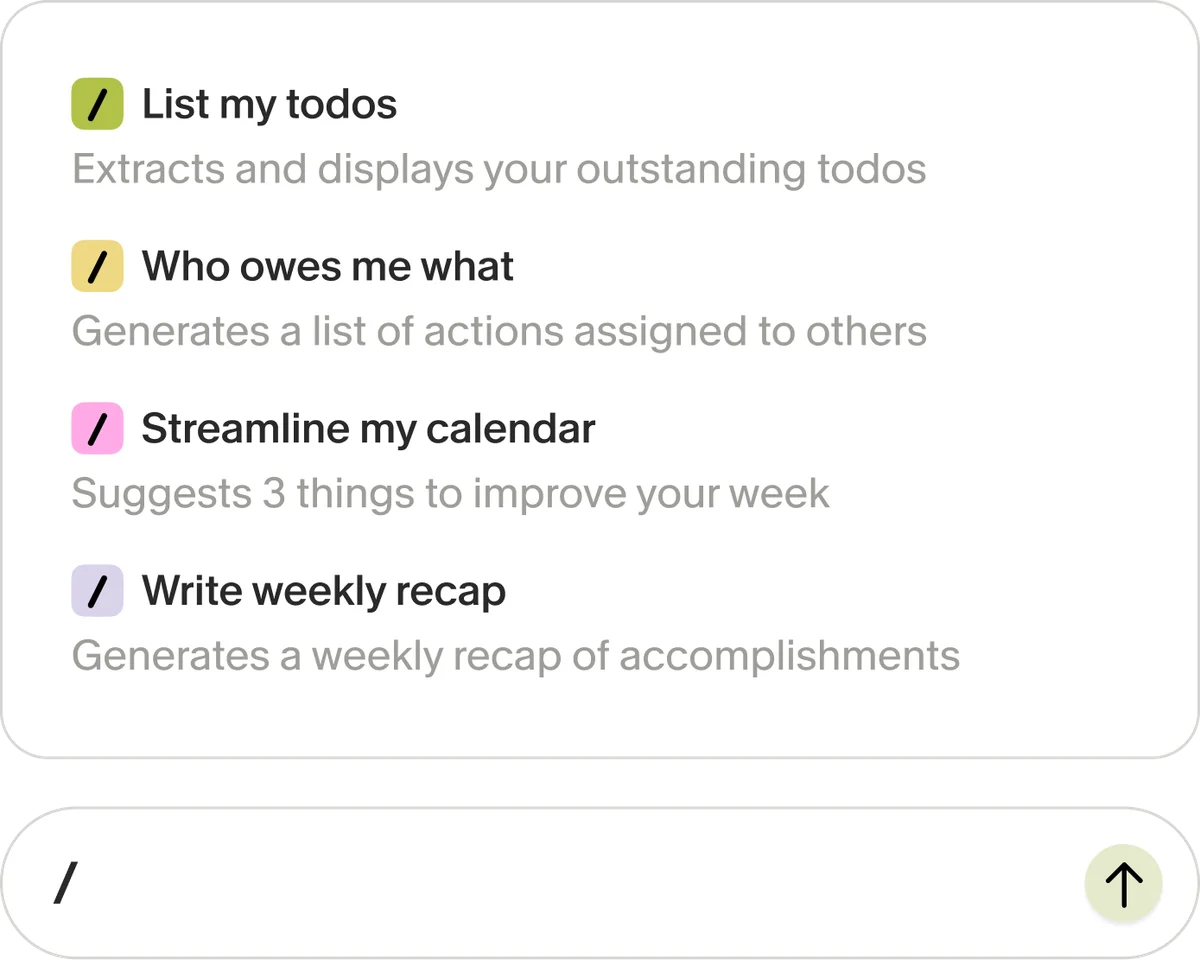The image size is (1200, 960).
Task: Run the Streamline my calendar command
Action: [x=368, y=428]
